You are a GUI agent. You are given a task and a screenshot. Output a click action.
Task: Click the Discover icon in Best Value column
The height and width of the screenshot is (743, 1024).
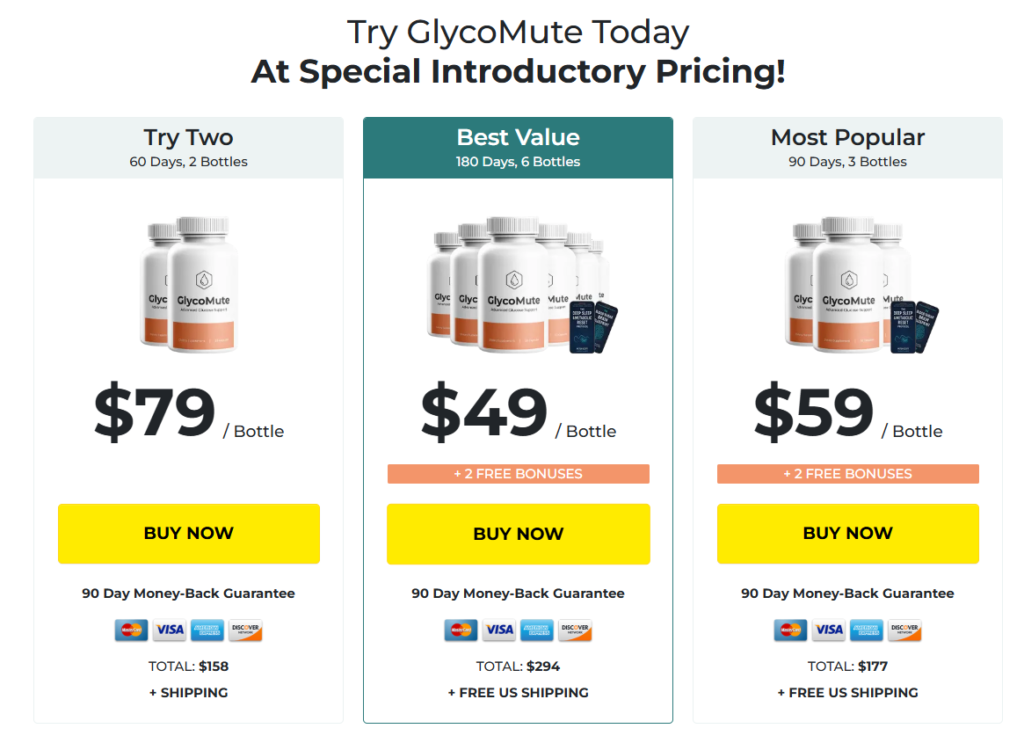[x=574, y=630]
